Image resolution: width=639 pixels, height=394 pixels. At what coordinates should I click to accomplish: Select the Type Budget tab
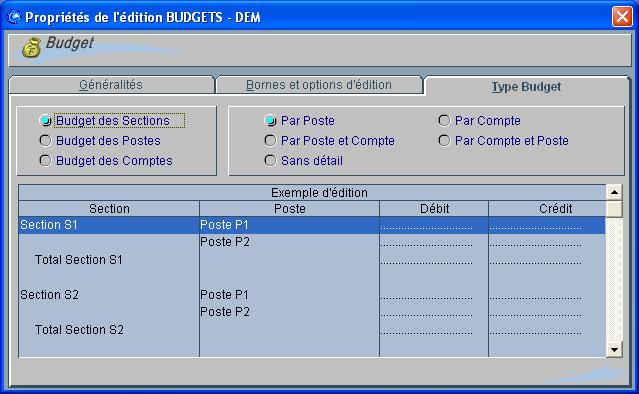526,86
